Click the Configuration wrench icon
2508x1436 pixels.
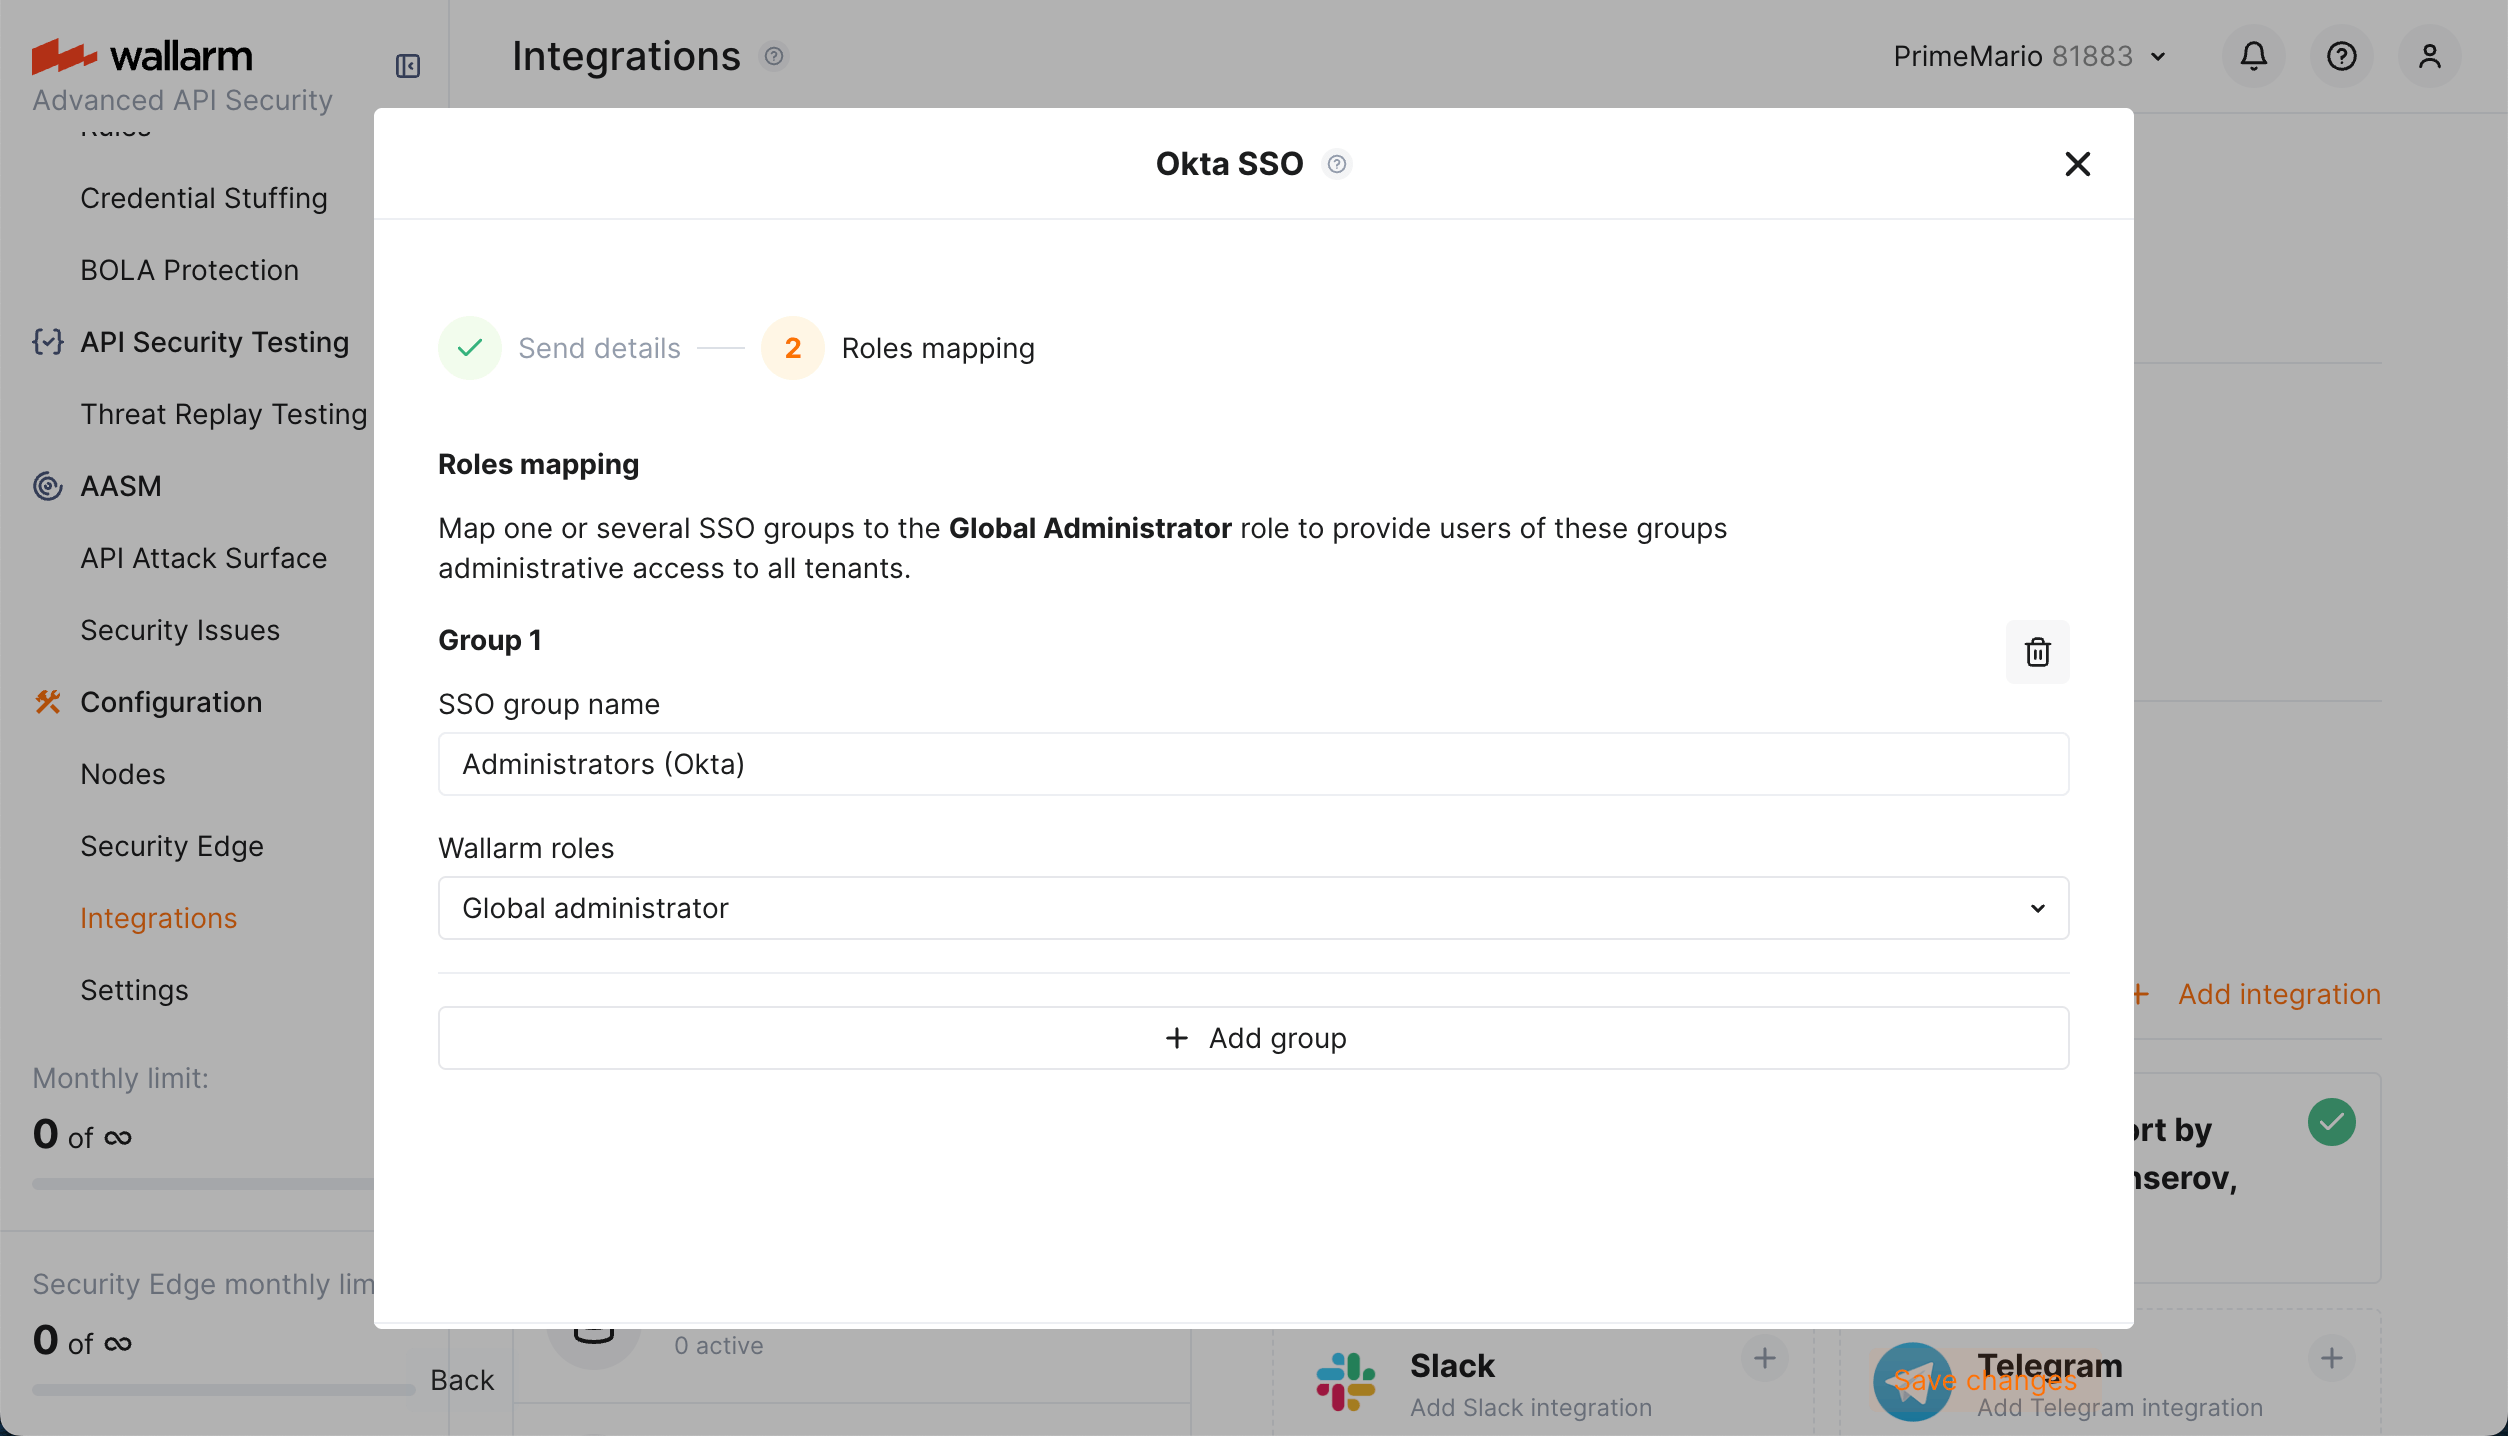47,701
